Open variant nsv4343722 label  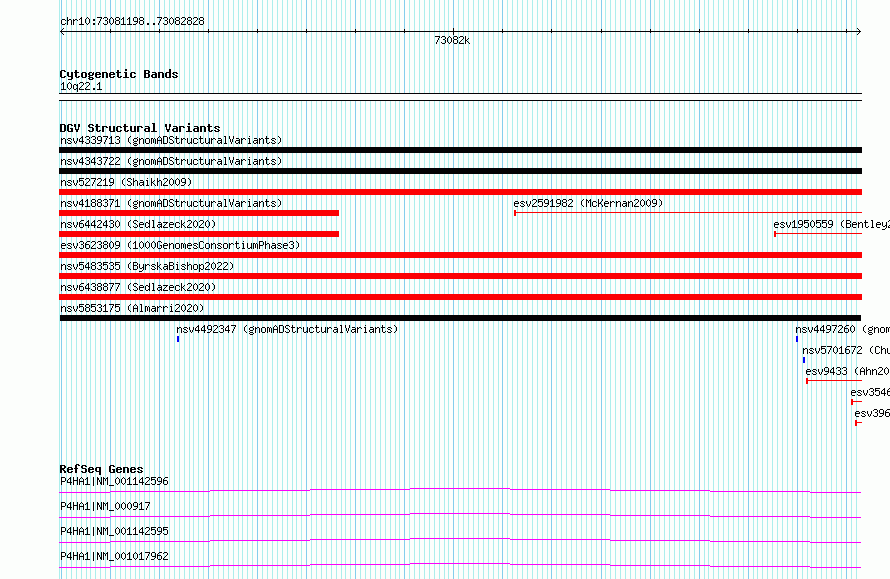click(171, 161)
